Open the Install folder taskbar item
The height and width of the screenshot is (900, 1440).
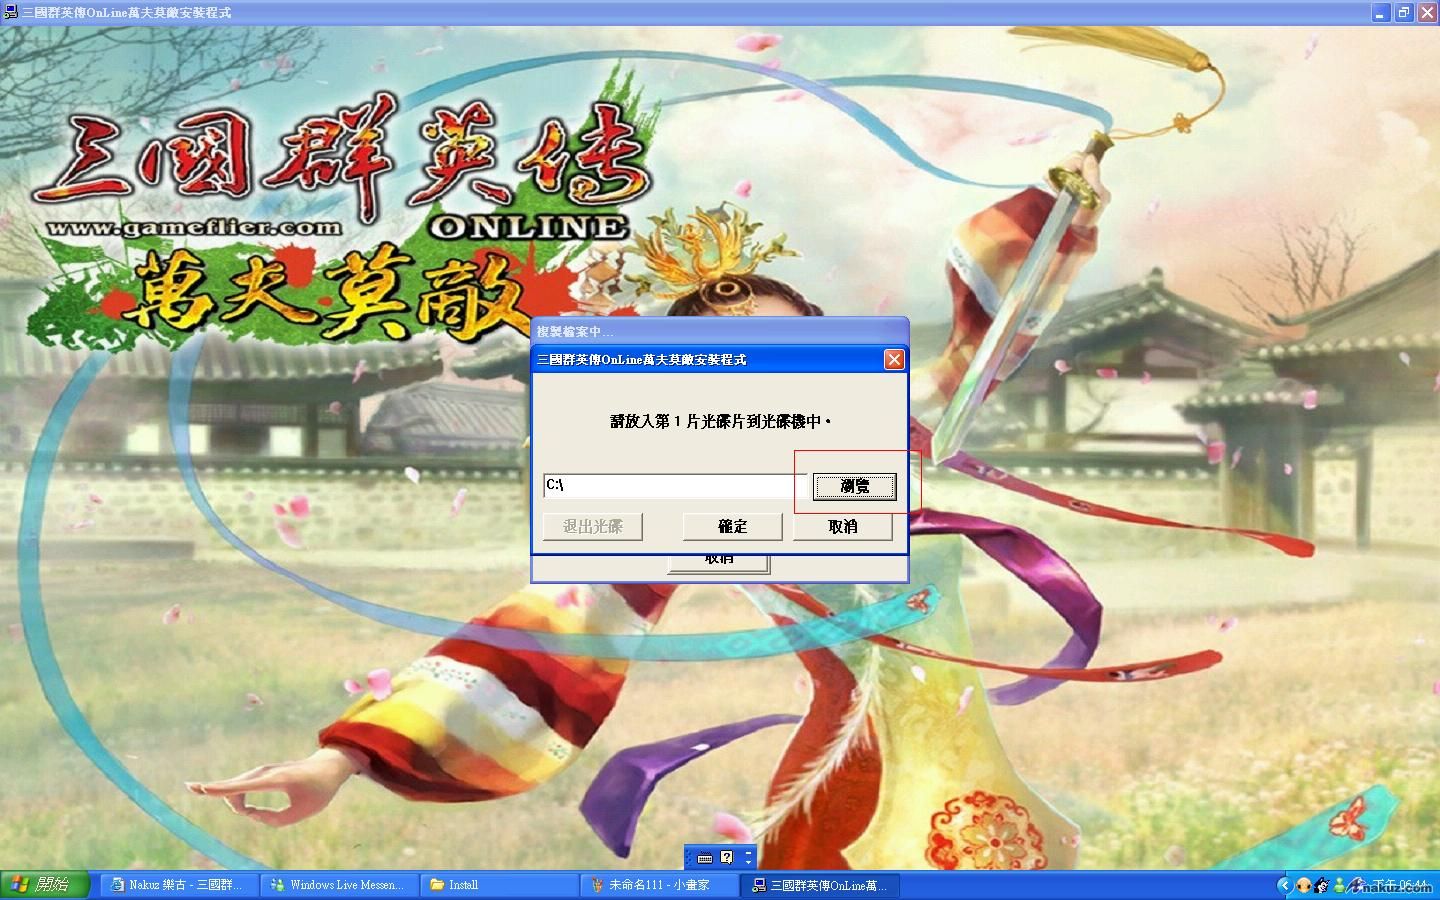click(499, 885)
